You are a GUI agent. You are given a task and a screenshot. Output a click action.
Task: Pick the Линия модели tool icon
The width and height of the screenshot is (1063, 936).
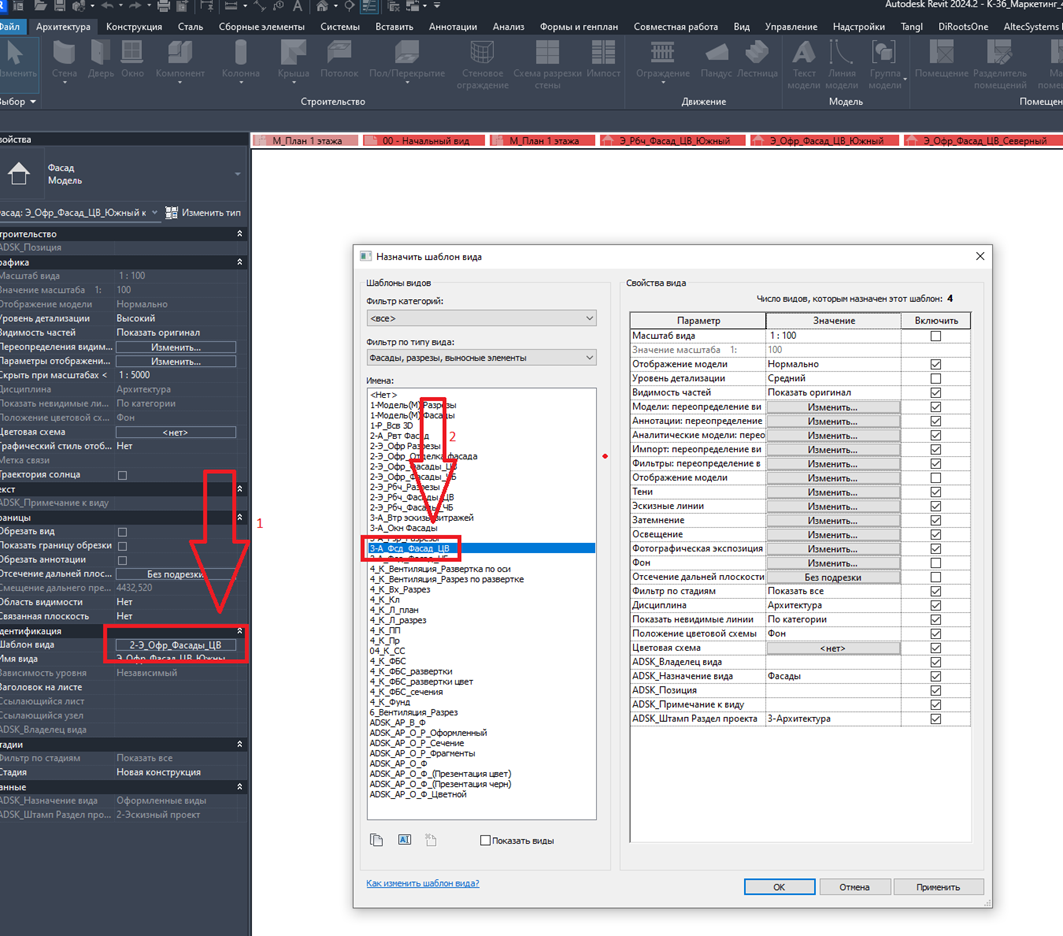click(841, 53)
